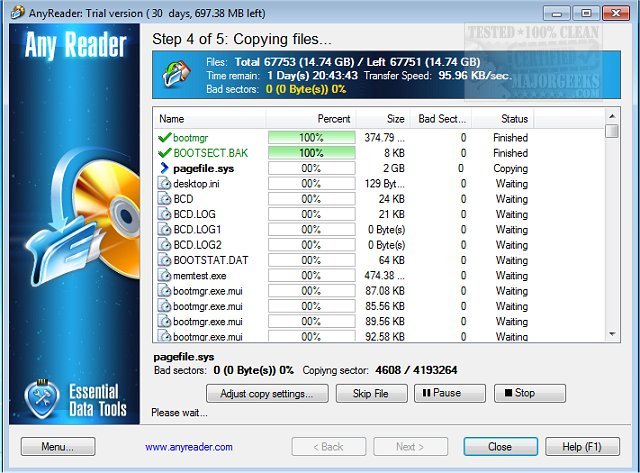The height and width of the screenshot is (473, 640).
Task: Select the bootmgr file name
Action: click(191, 138)
